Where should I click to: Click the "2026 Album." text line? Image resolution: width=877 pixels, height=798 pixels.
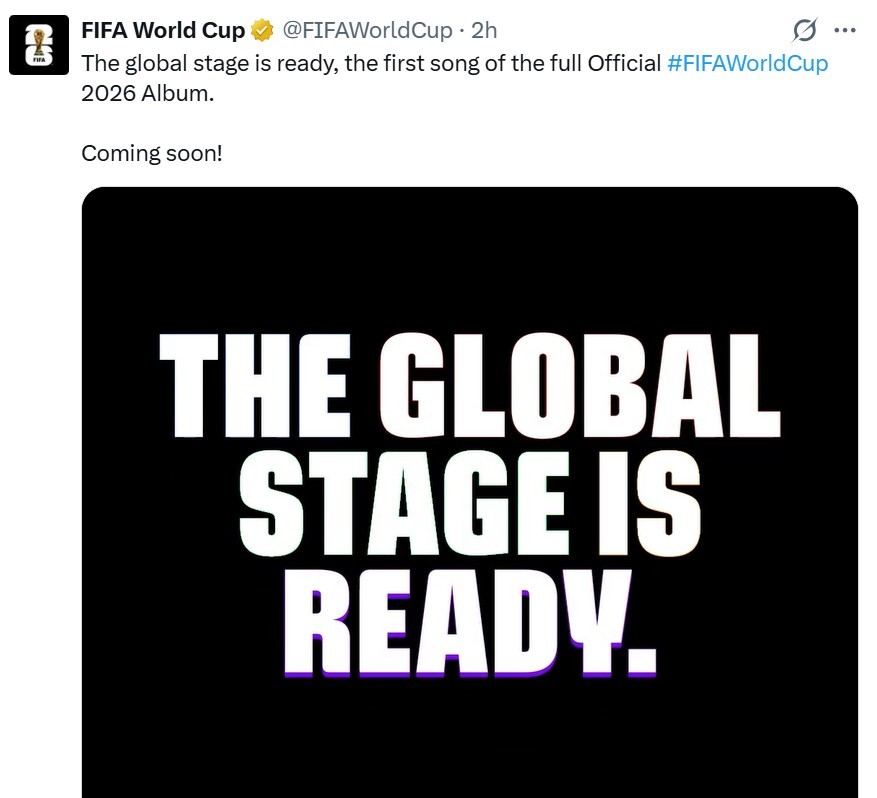[148, 95]
